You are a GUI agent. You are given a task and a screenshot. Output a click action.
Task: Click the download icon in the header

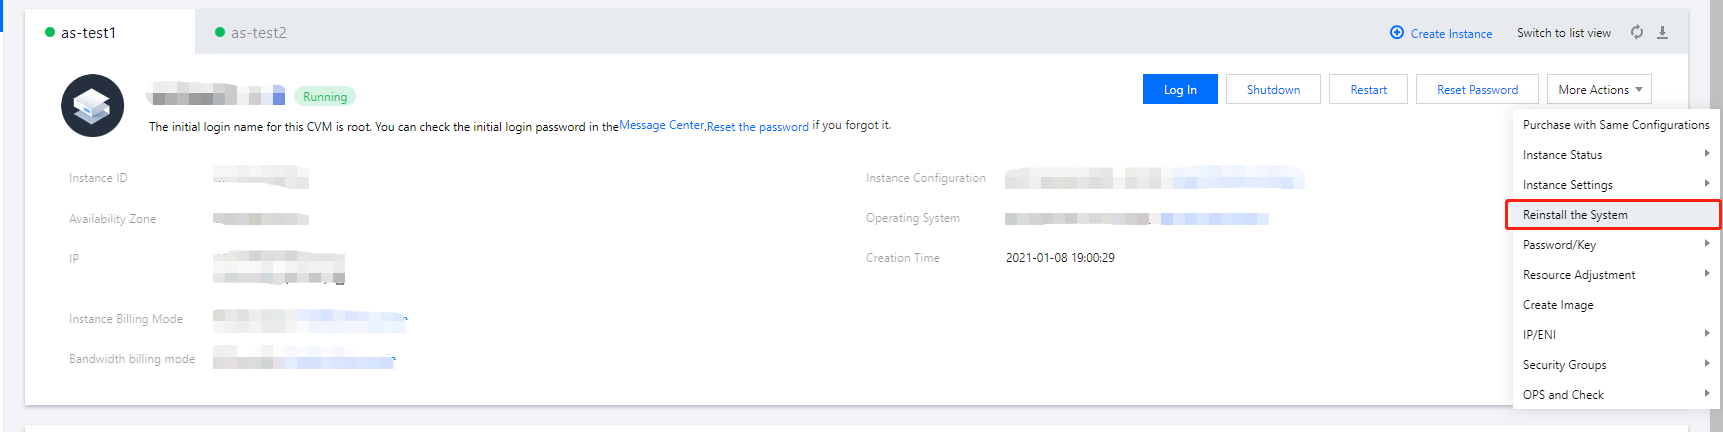(1662, 32)
